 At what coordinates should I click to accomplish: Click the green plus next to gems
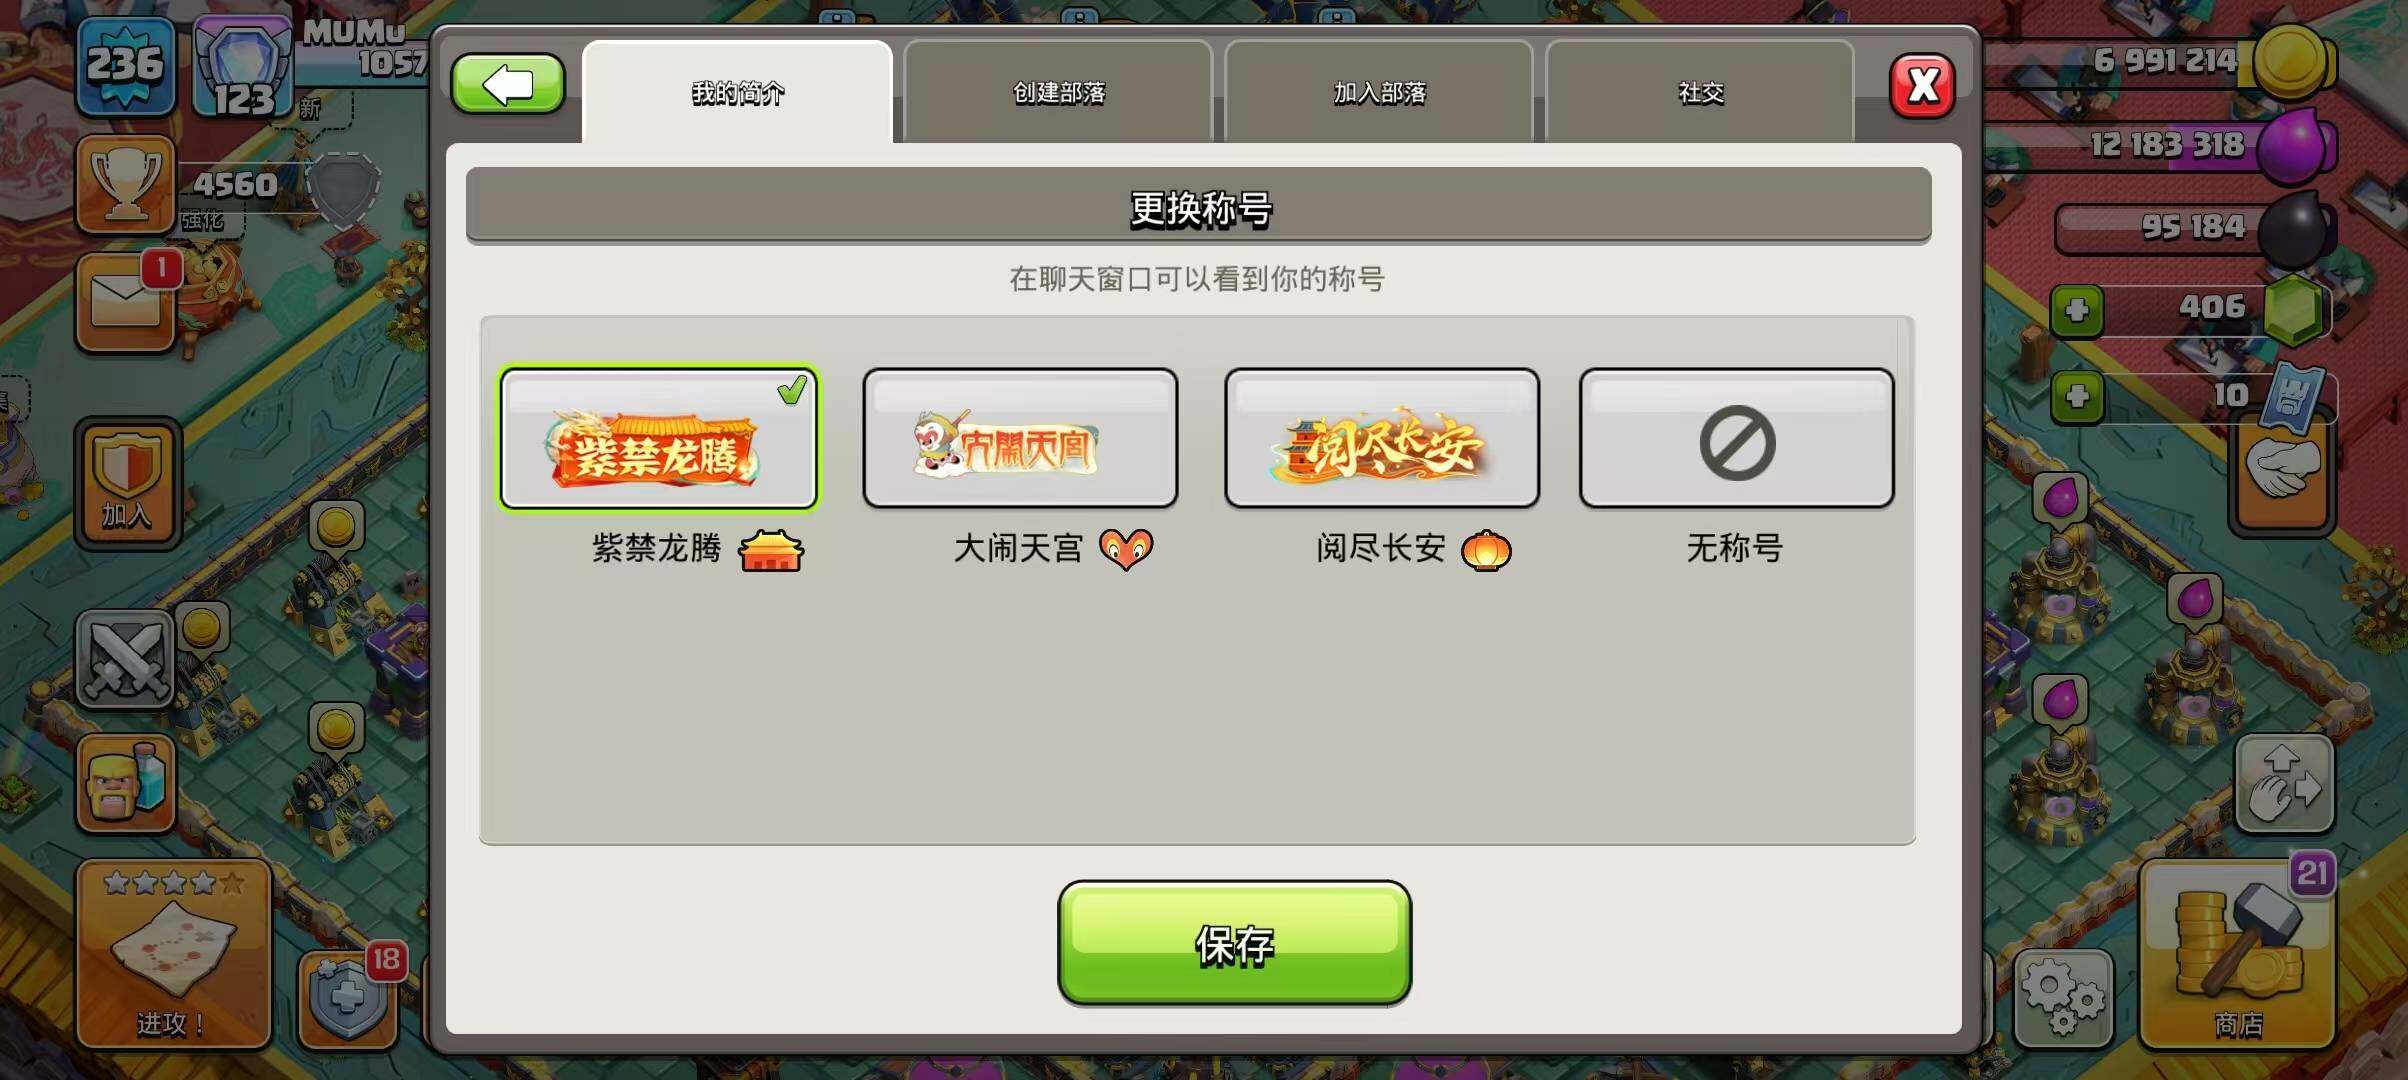[x=2077, y=310]
